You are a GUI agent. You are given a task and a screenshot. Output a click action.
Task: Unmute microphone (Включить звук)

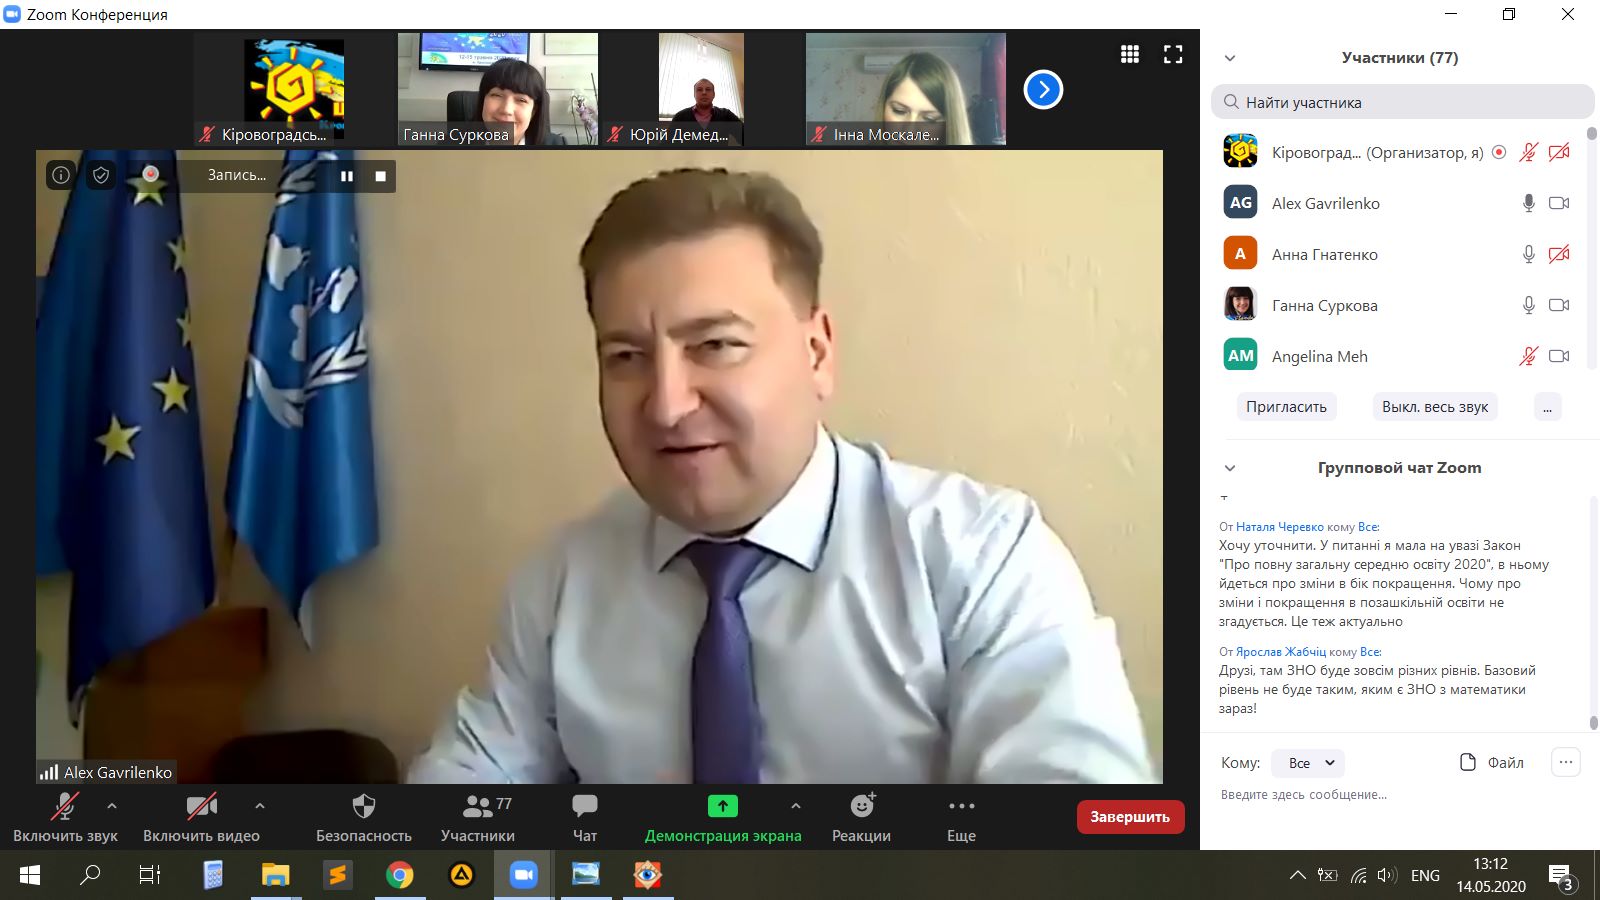click(65, 806)
